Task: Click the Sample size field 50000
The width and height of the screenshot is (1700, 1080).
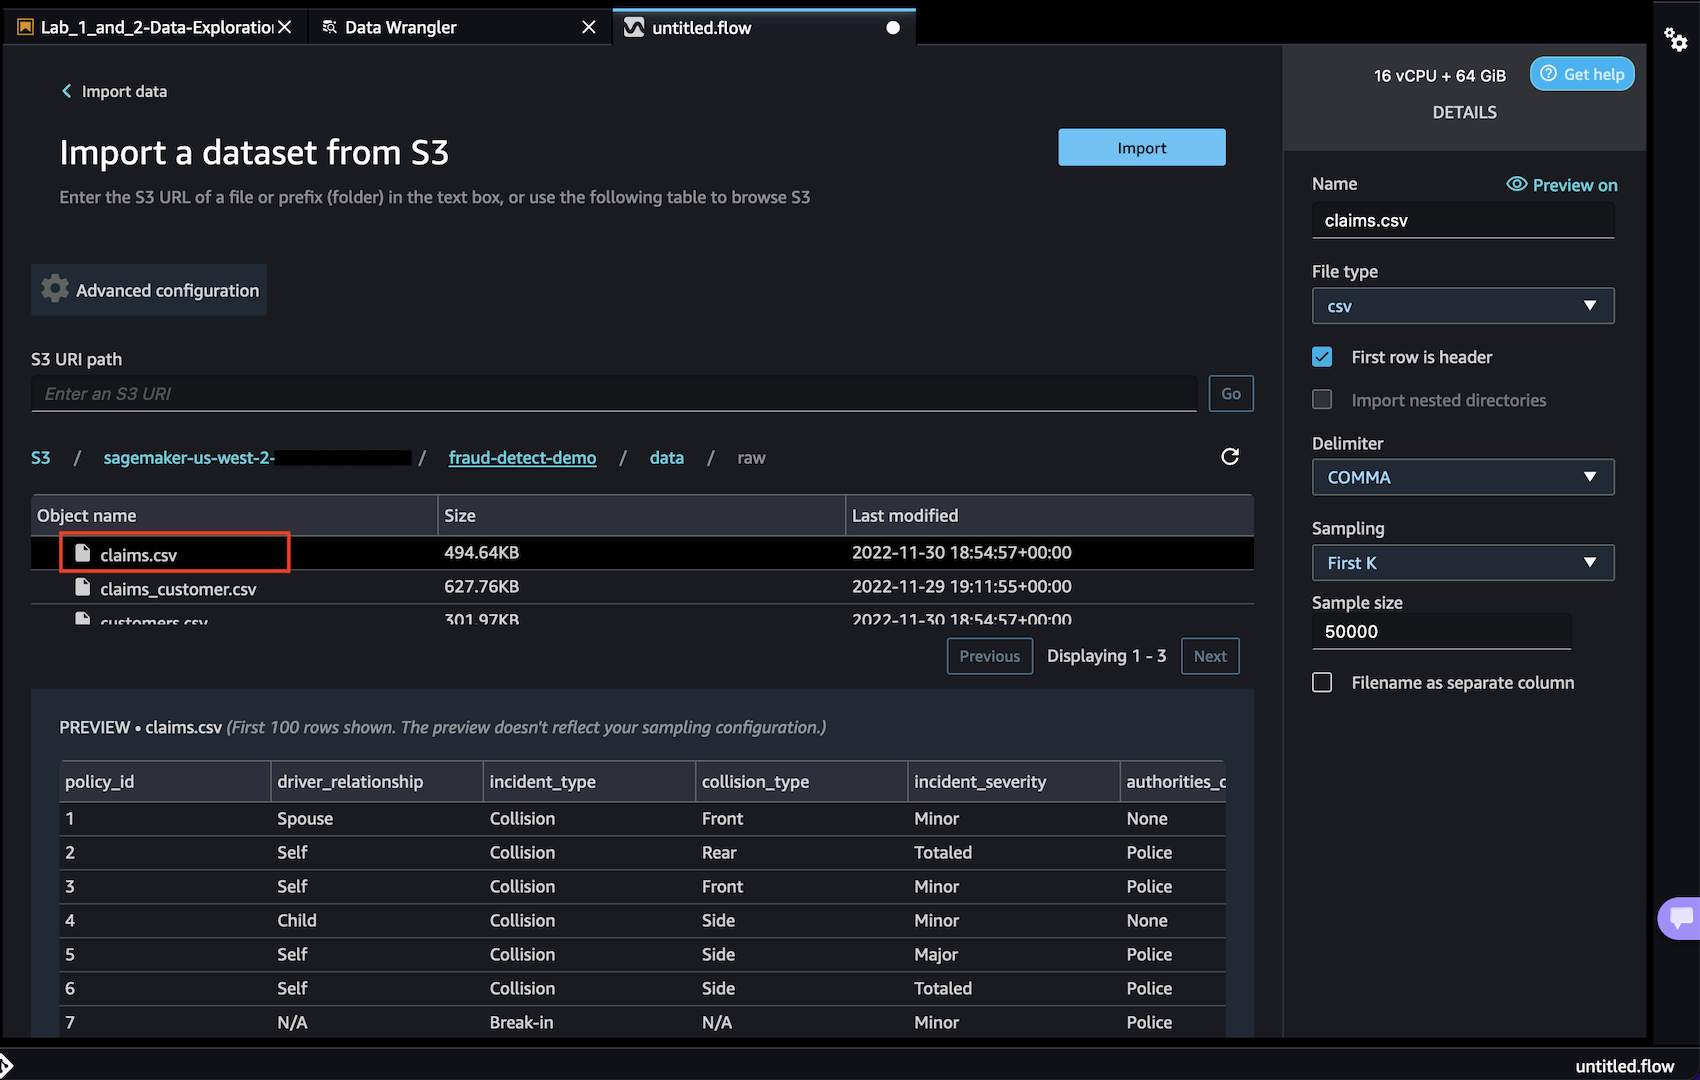Action: click(x=1441, y=631)
